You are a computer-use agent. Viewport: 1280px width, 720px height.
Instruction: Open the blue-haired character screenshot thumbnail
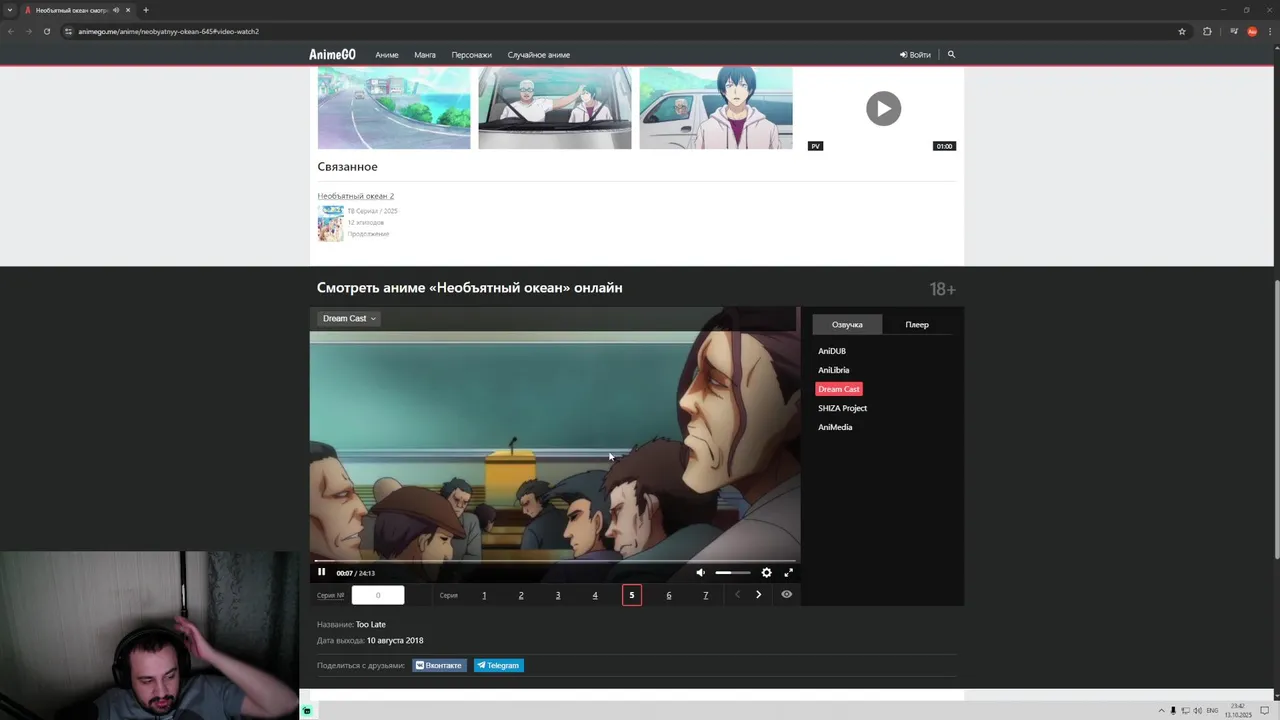716,108
